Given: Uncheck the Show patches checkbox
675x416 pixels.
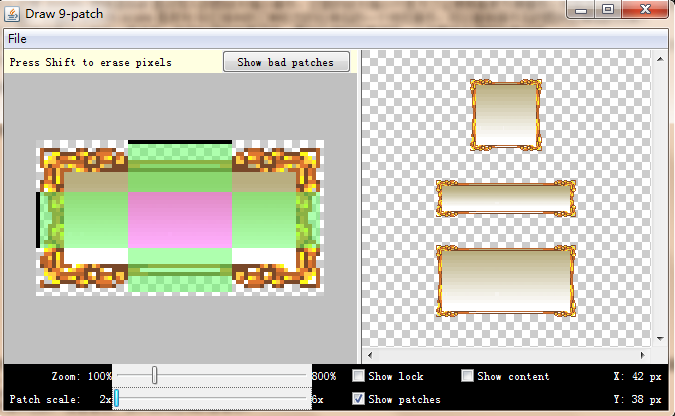Looking at the screenshot, I should point(359,400).
